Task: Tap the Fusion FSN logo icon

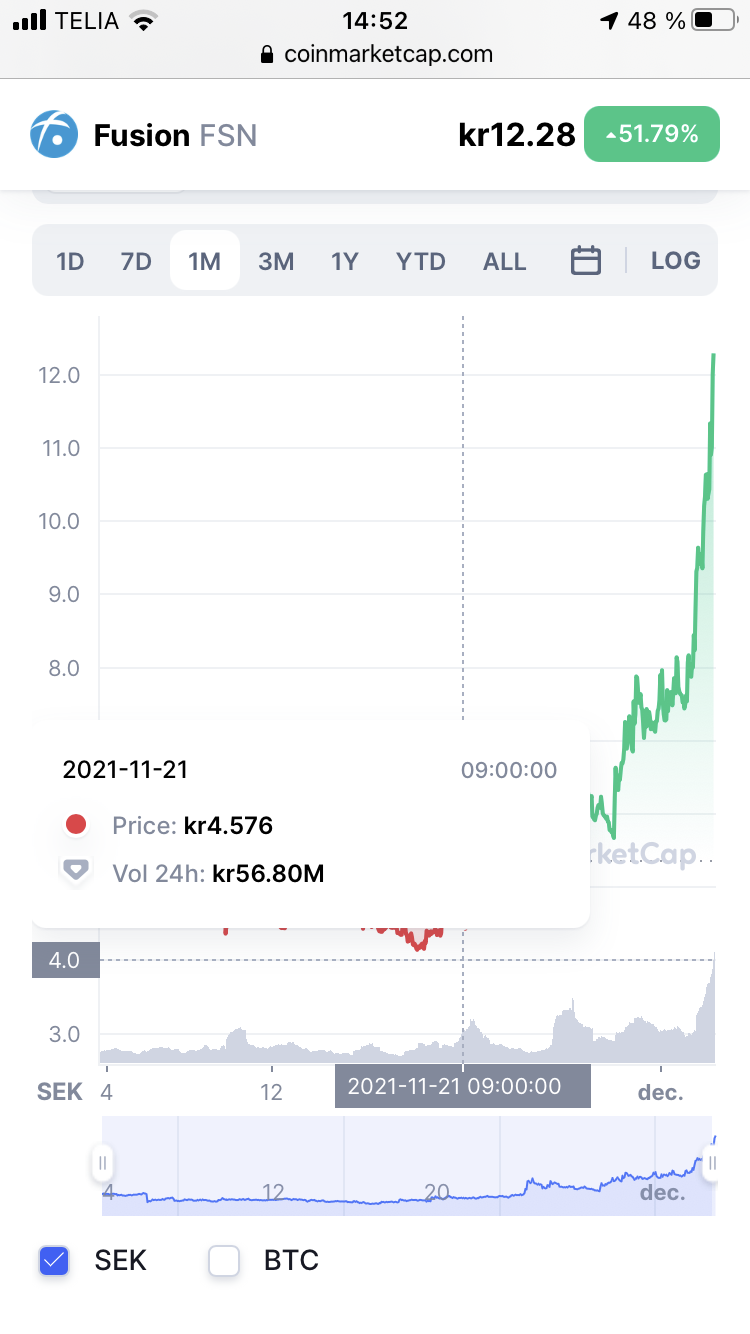Action: (x=54, y=134)
